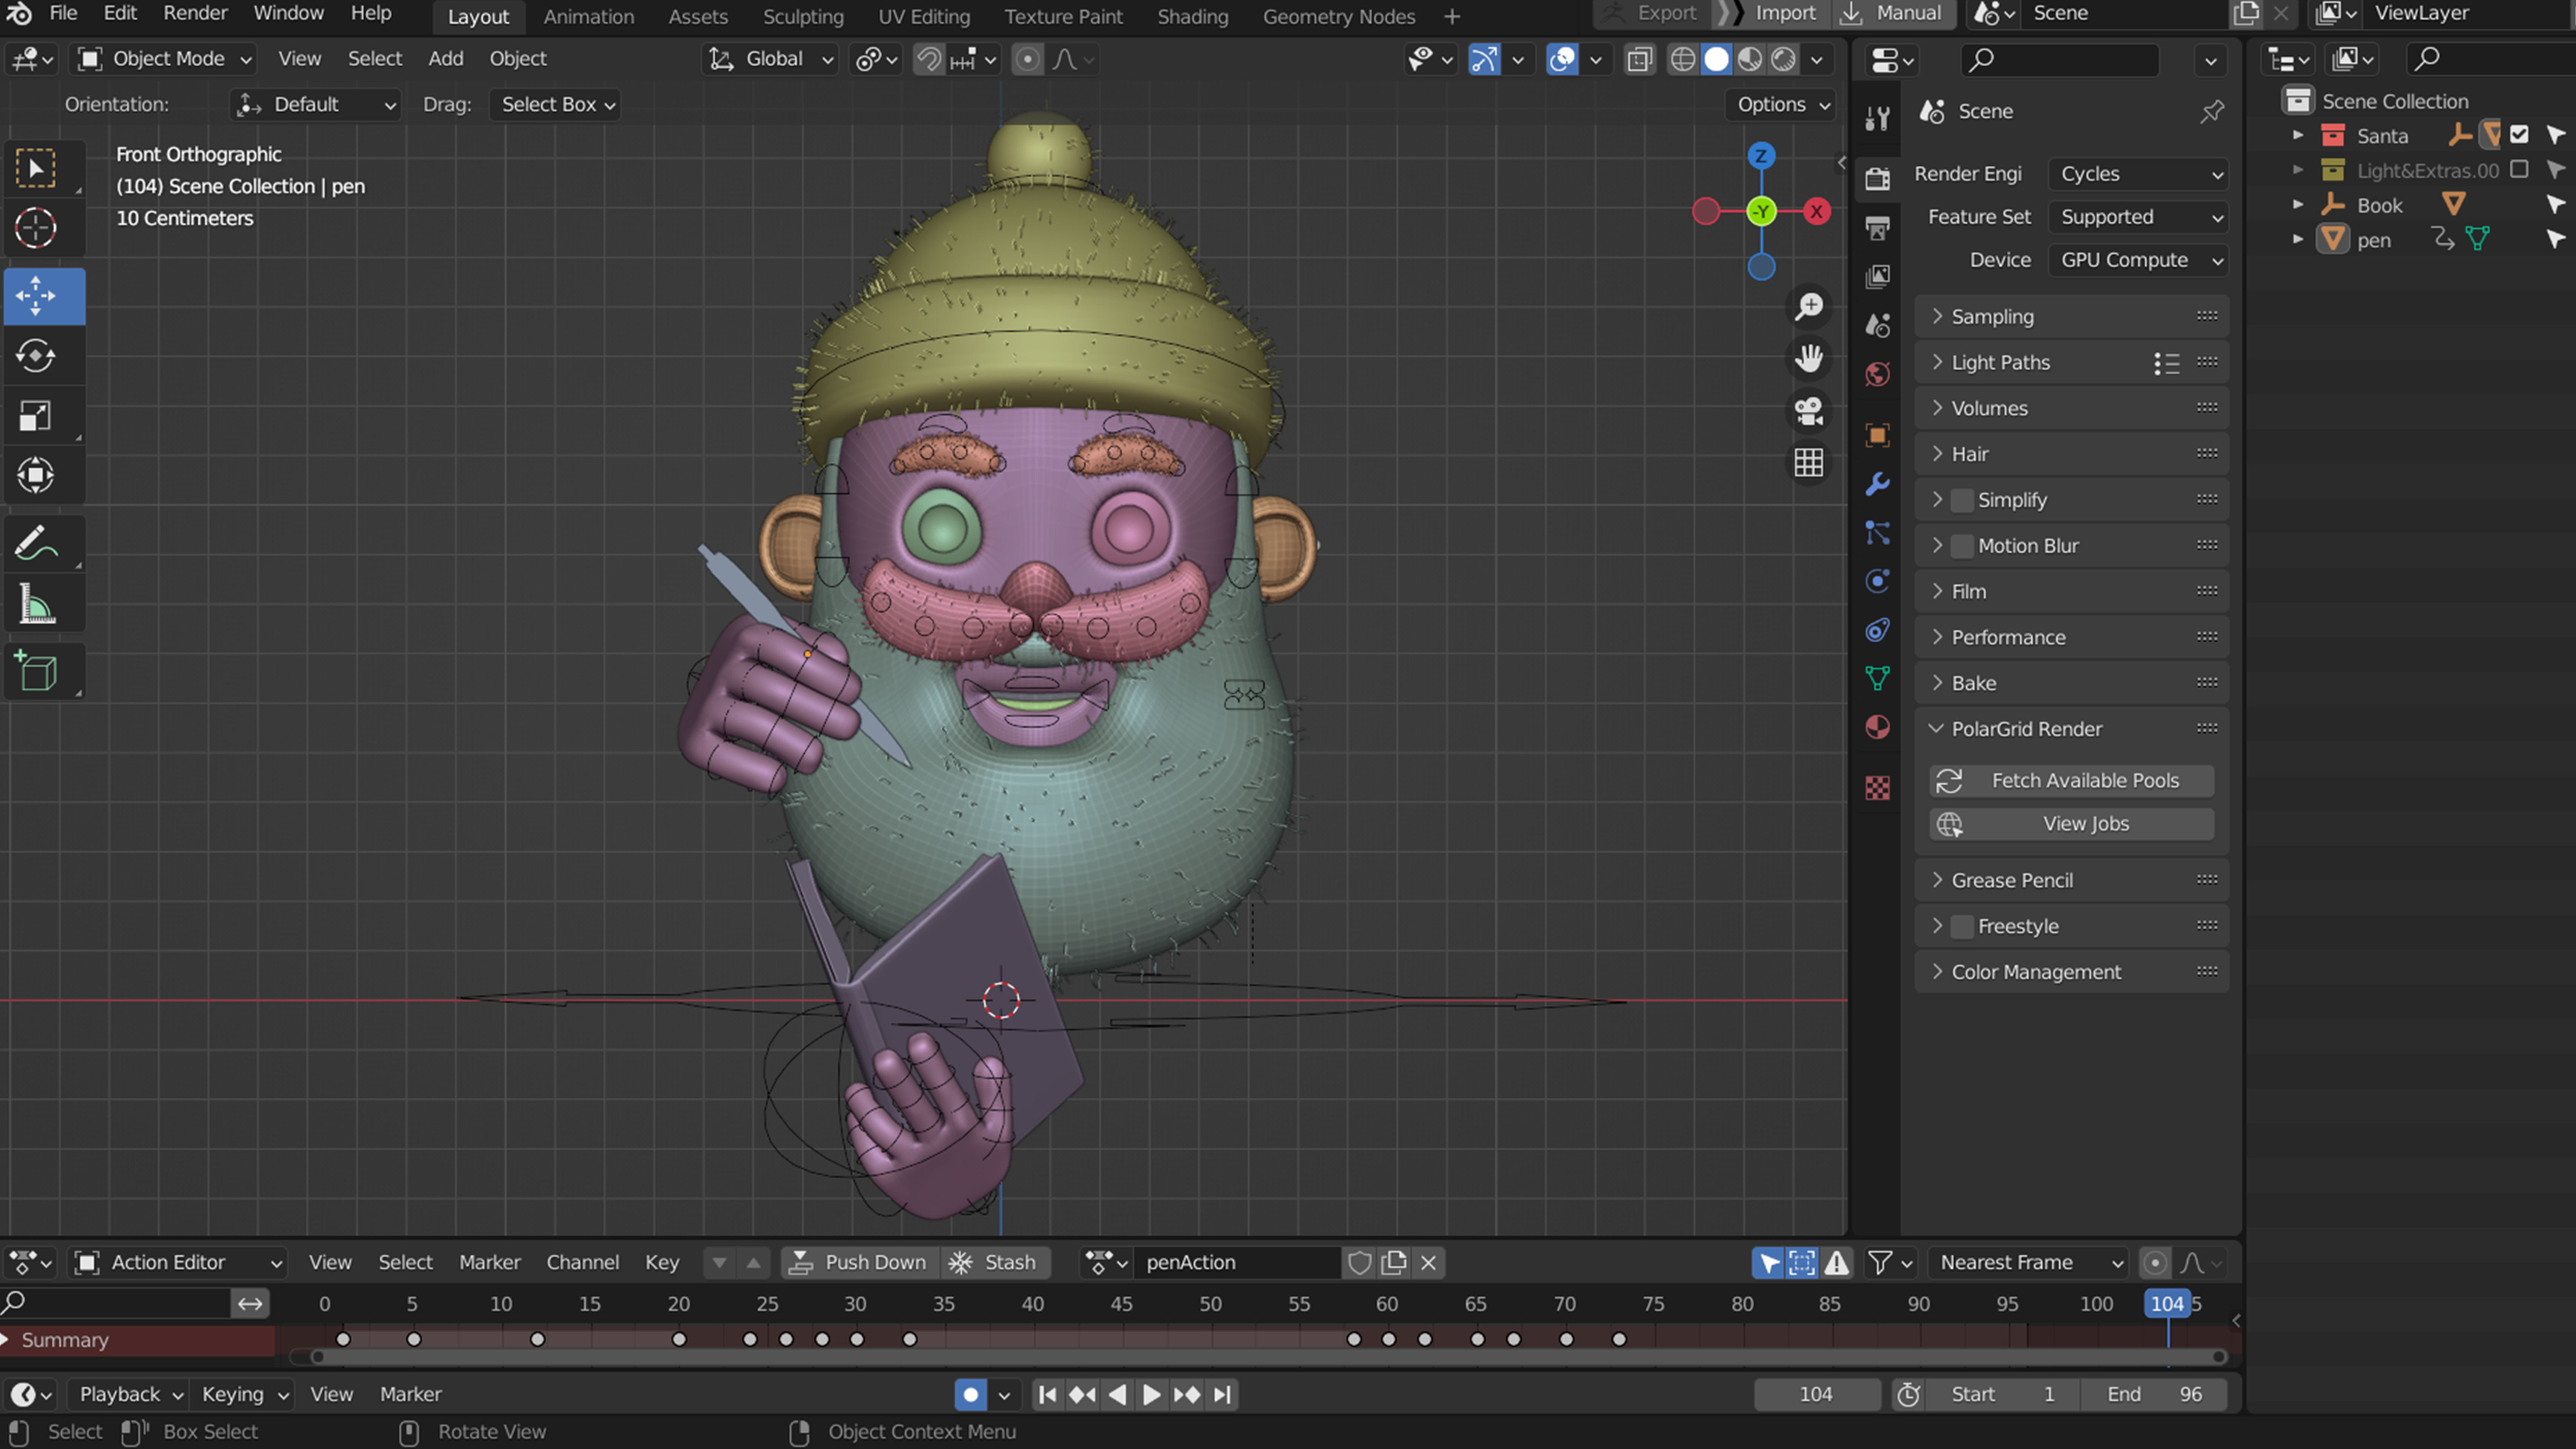Enable the Motion Blur checkbox

coord(1962,546)
